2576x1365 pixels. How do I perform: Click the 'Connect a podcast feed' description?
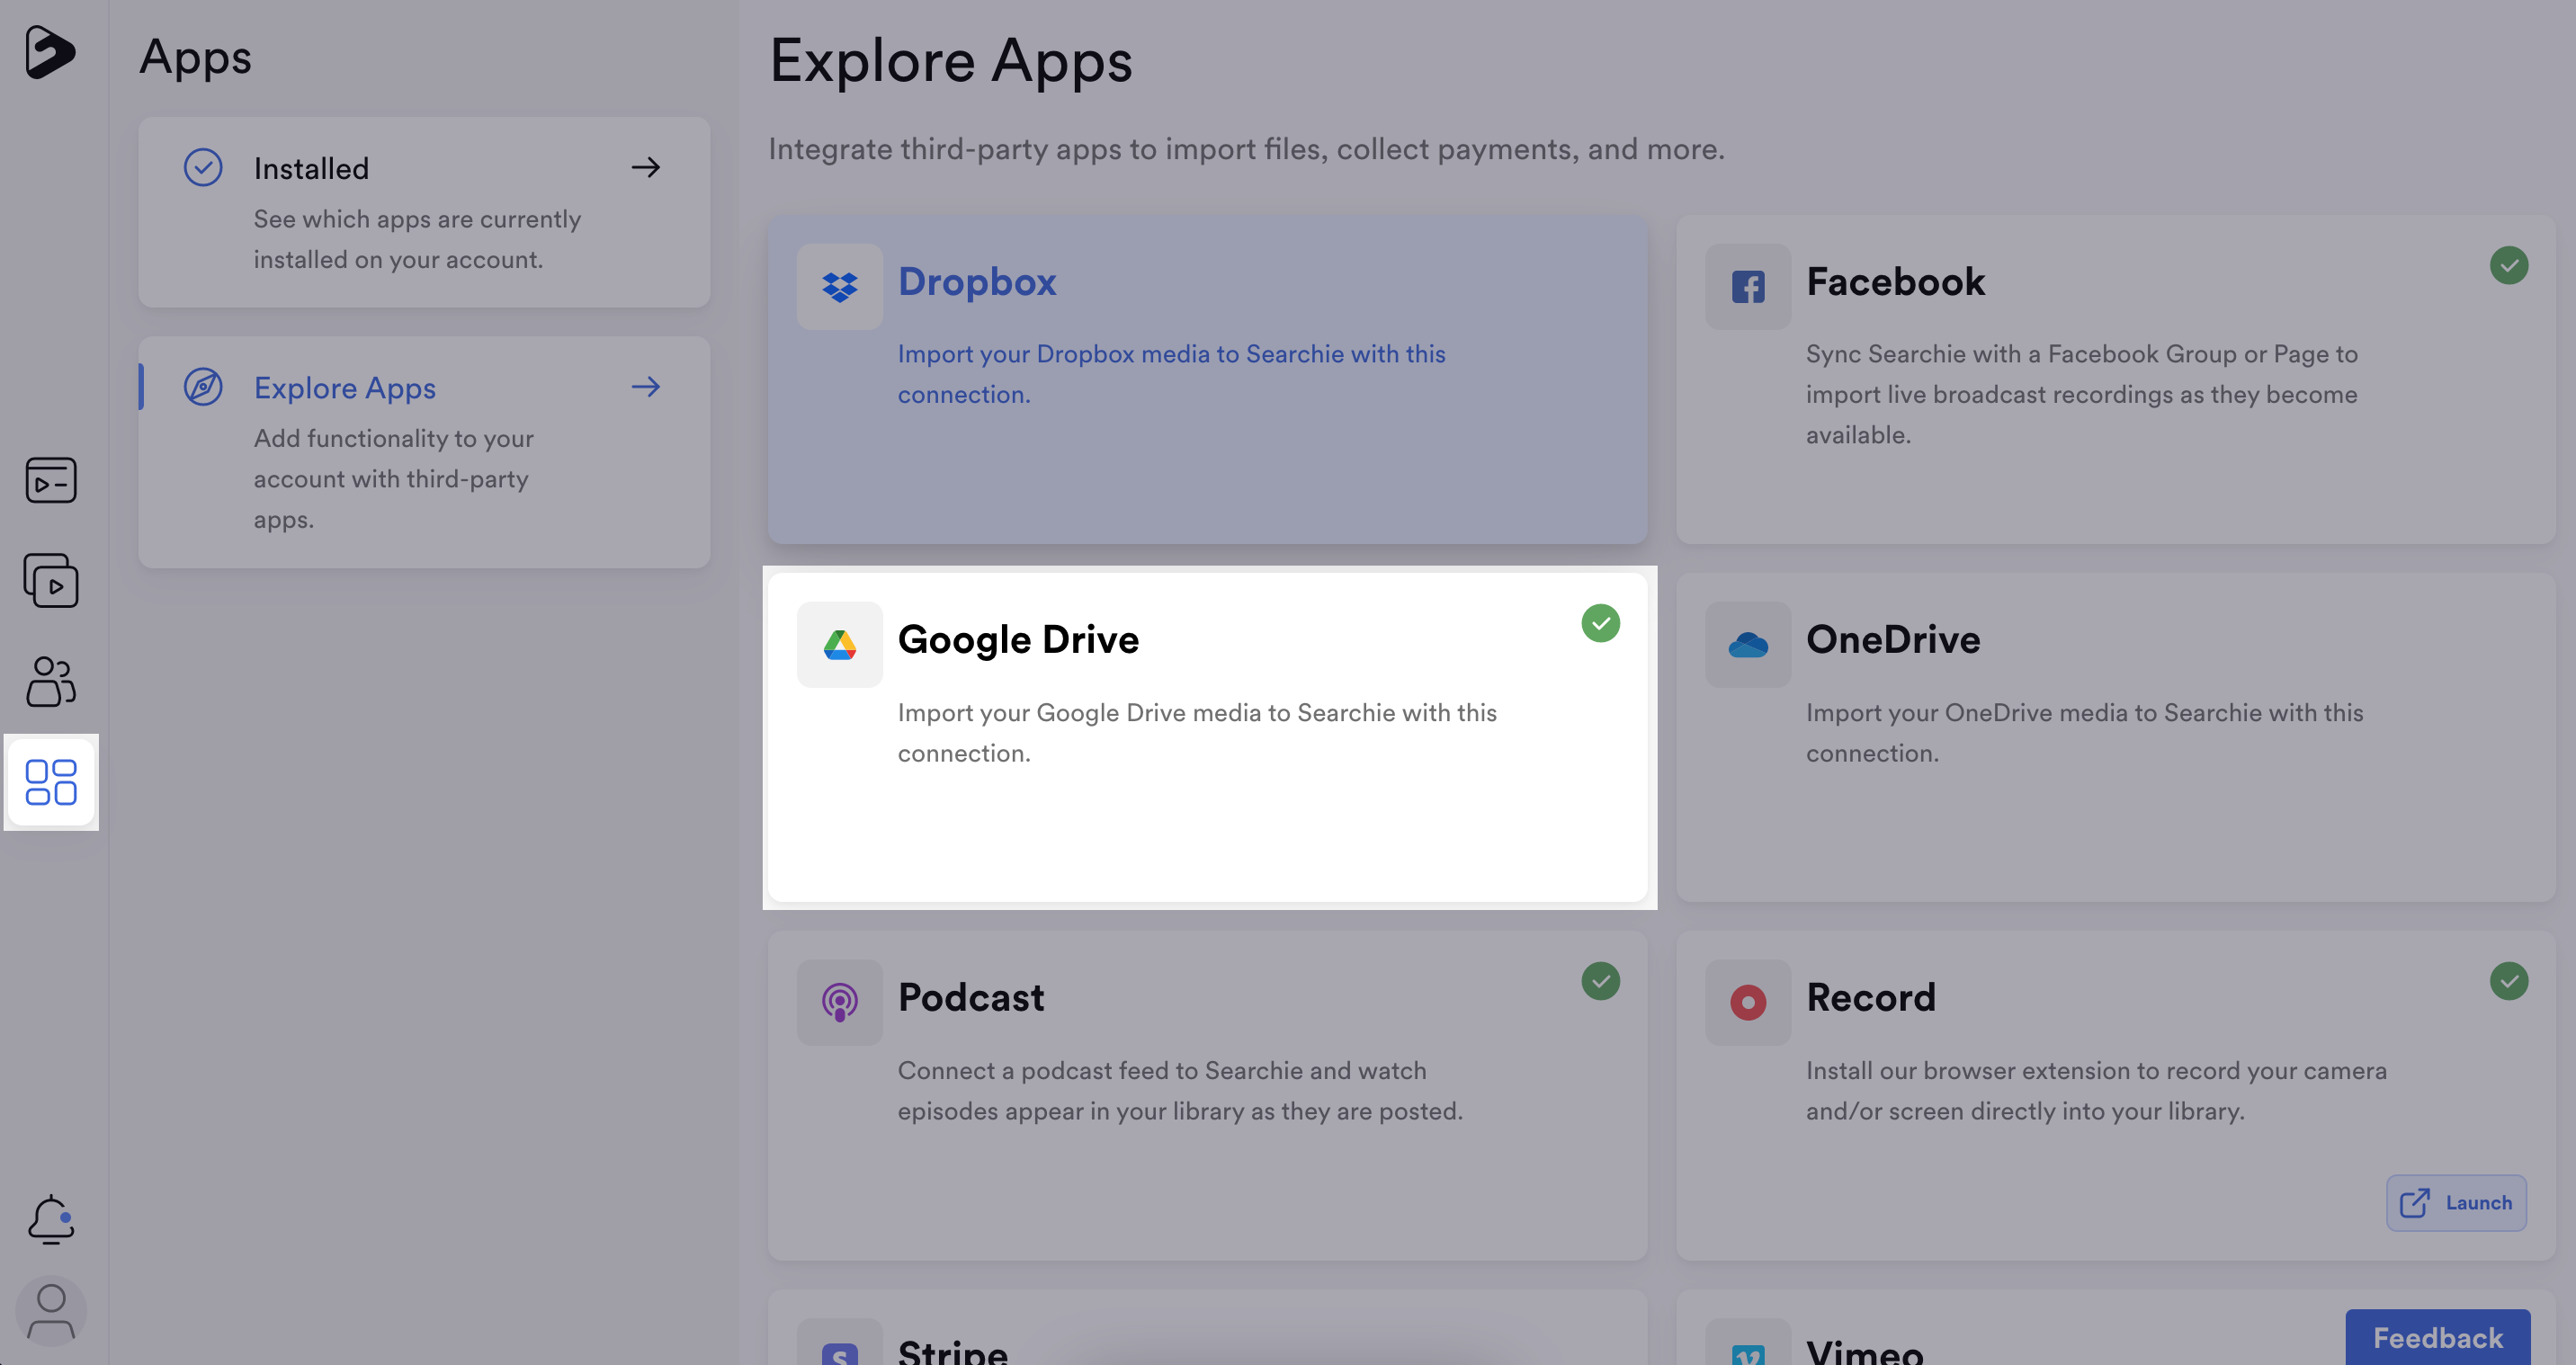1180,1091
